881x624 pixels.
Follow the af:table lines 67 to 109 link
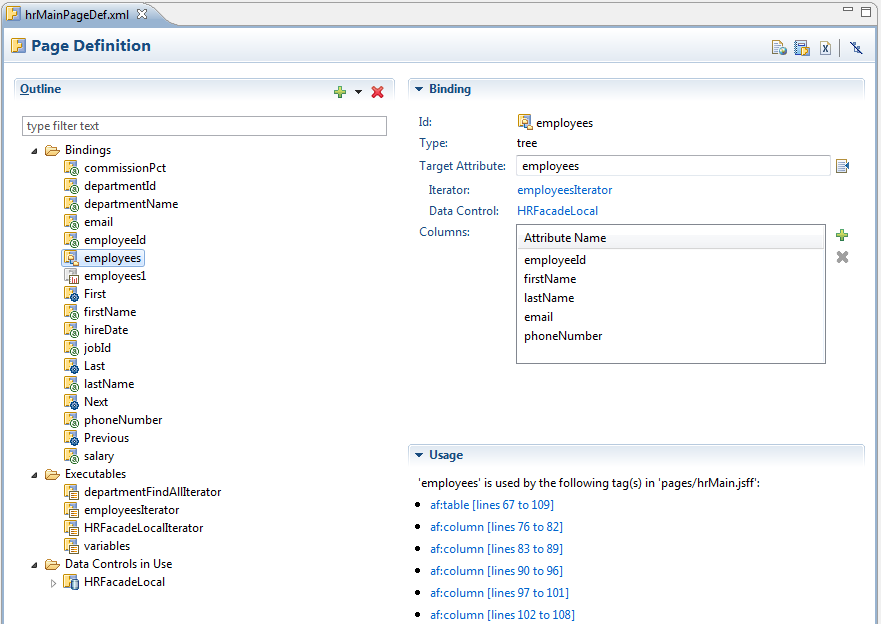491,504
